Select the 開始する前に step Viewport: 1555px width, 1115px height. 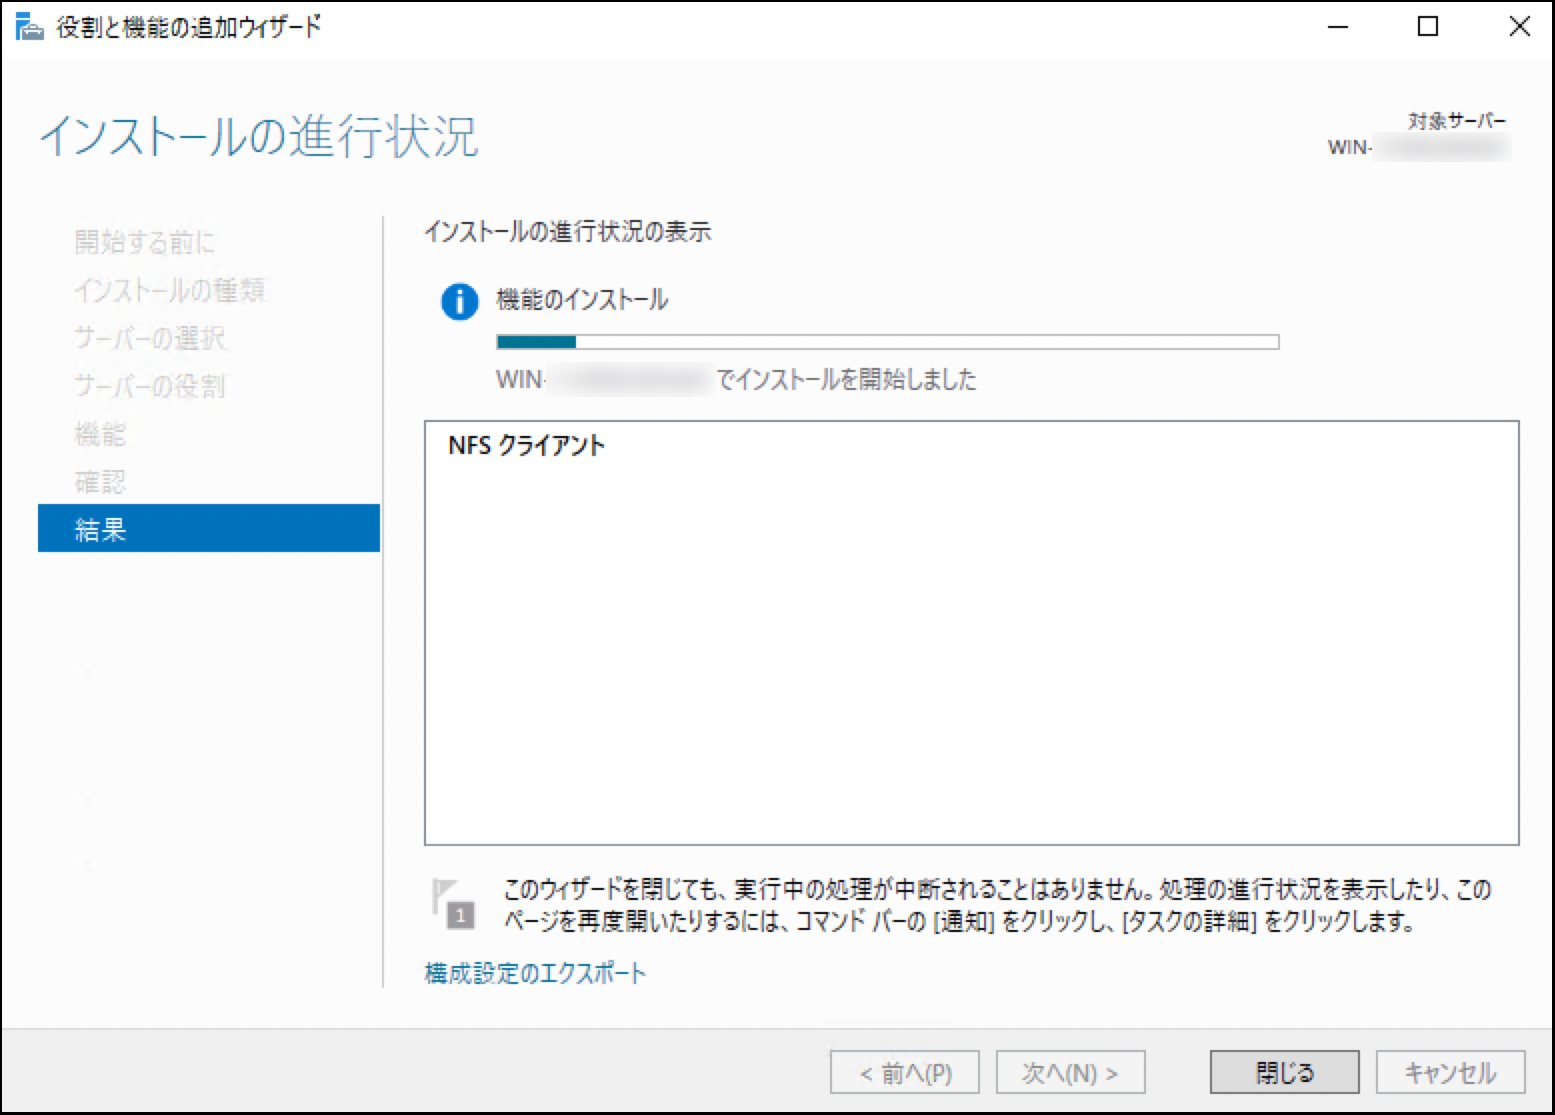pos(144,241)
